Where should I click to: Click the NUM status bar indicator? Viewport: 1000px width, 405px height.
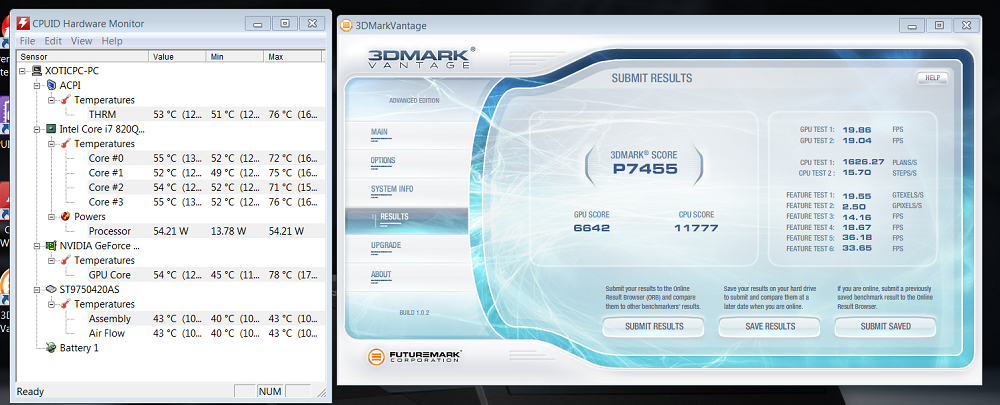pos(270,391)
